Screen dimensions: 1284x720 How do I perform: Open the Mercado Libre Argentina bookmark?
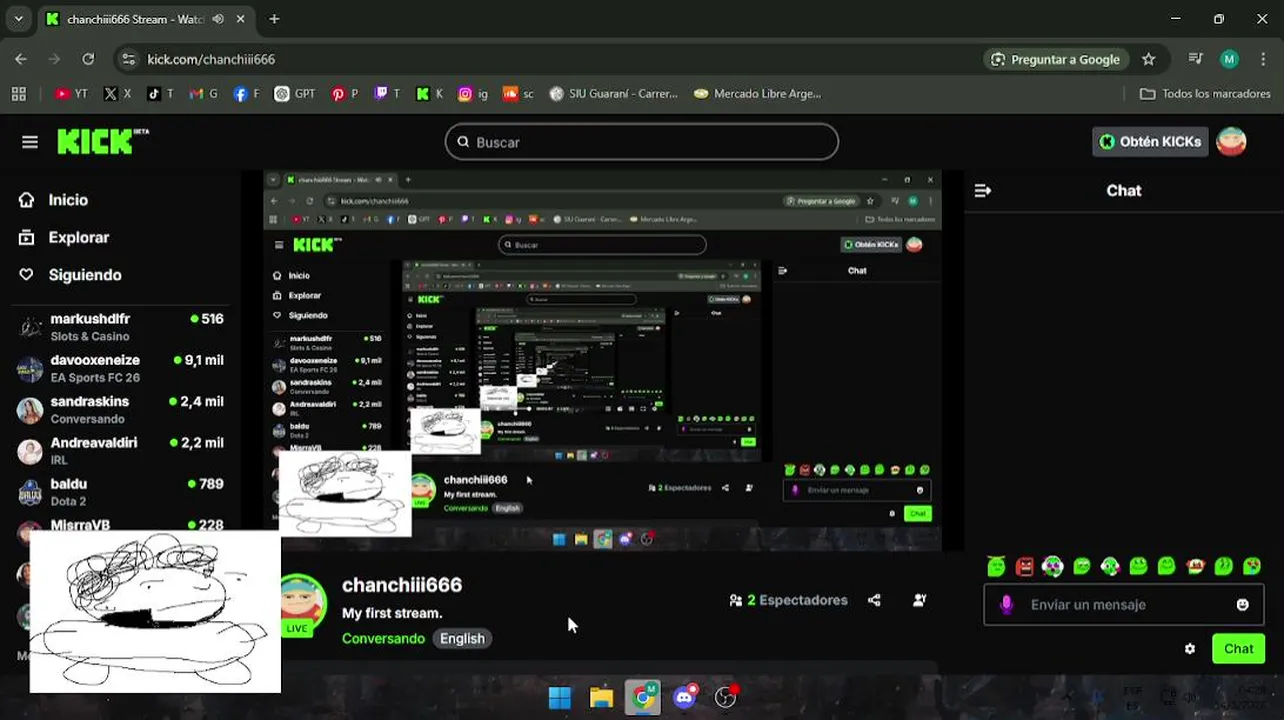[x=757, y=94]
